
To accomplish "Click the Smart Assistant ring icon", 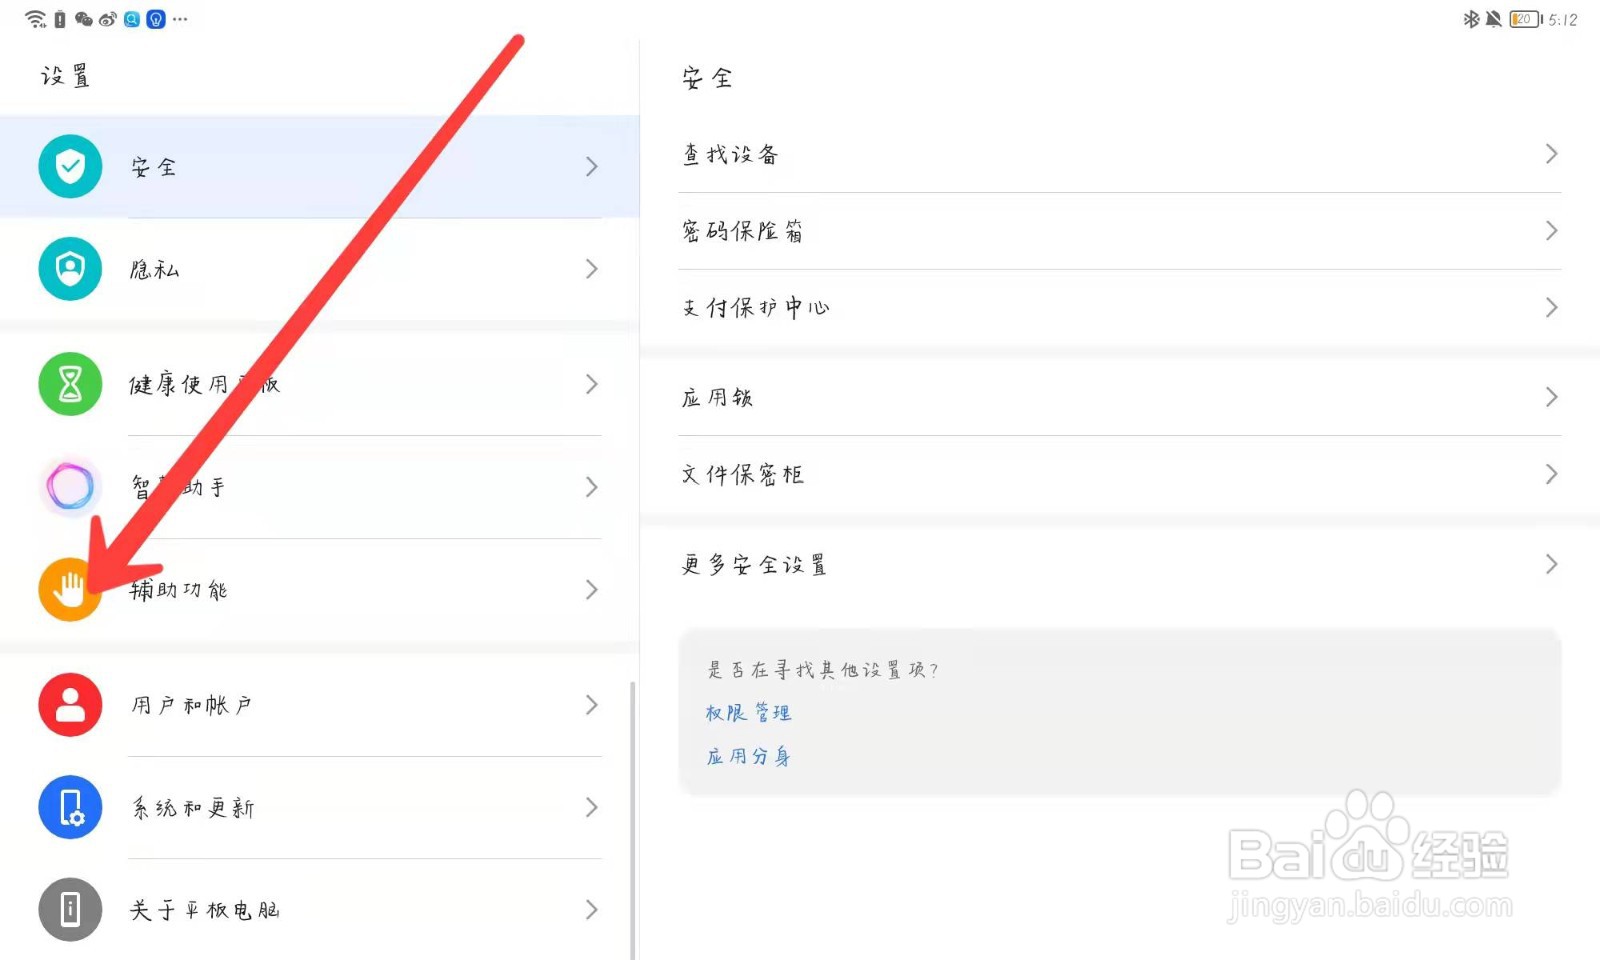I will [x=70, y=487].
